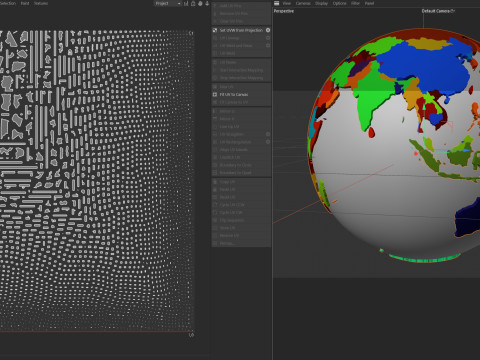Choose the Clear UV Pins command

(242, 21)
